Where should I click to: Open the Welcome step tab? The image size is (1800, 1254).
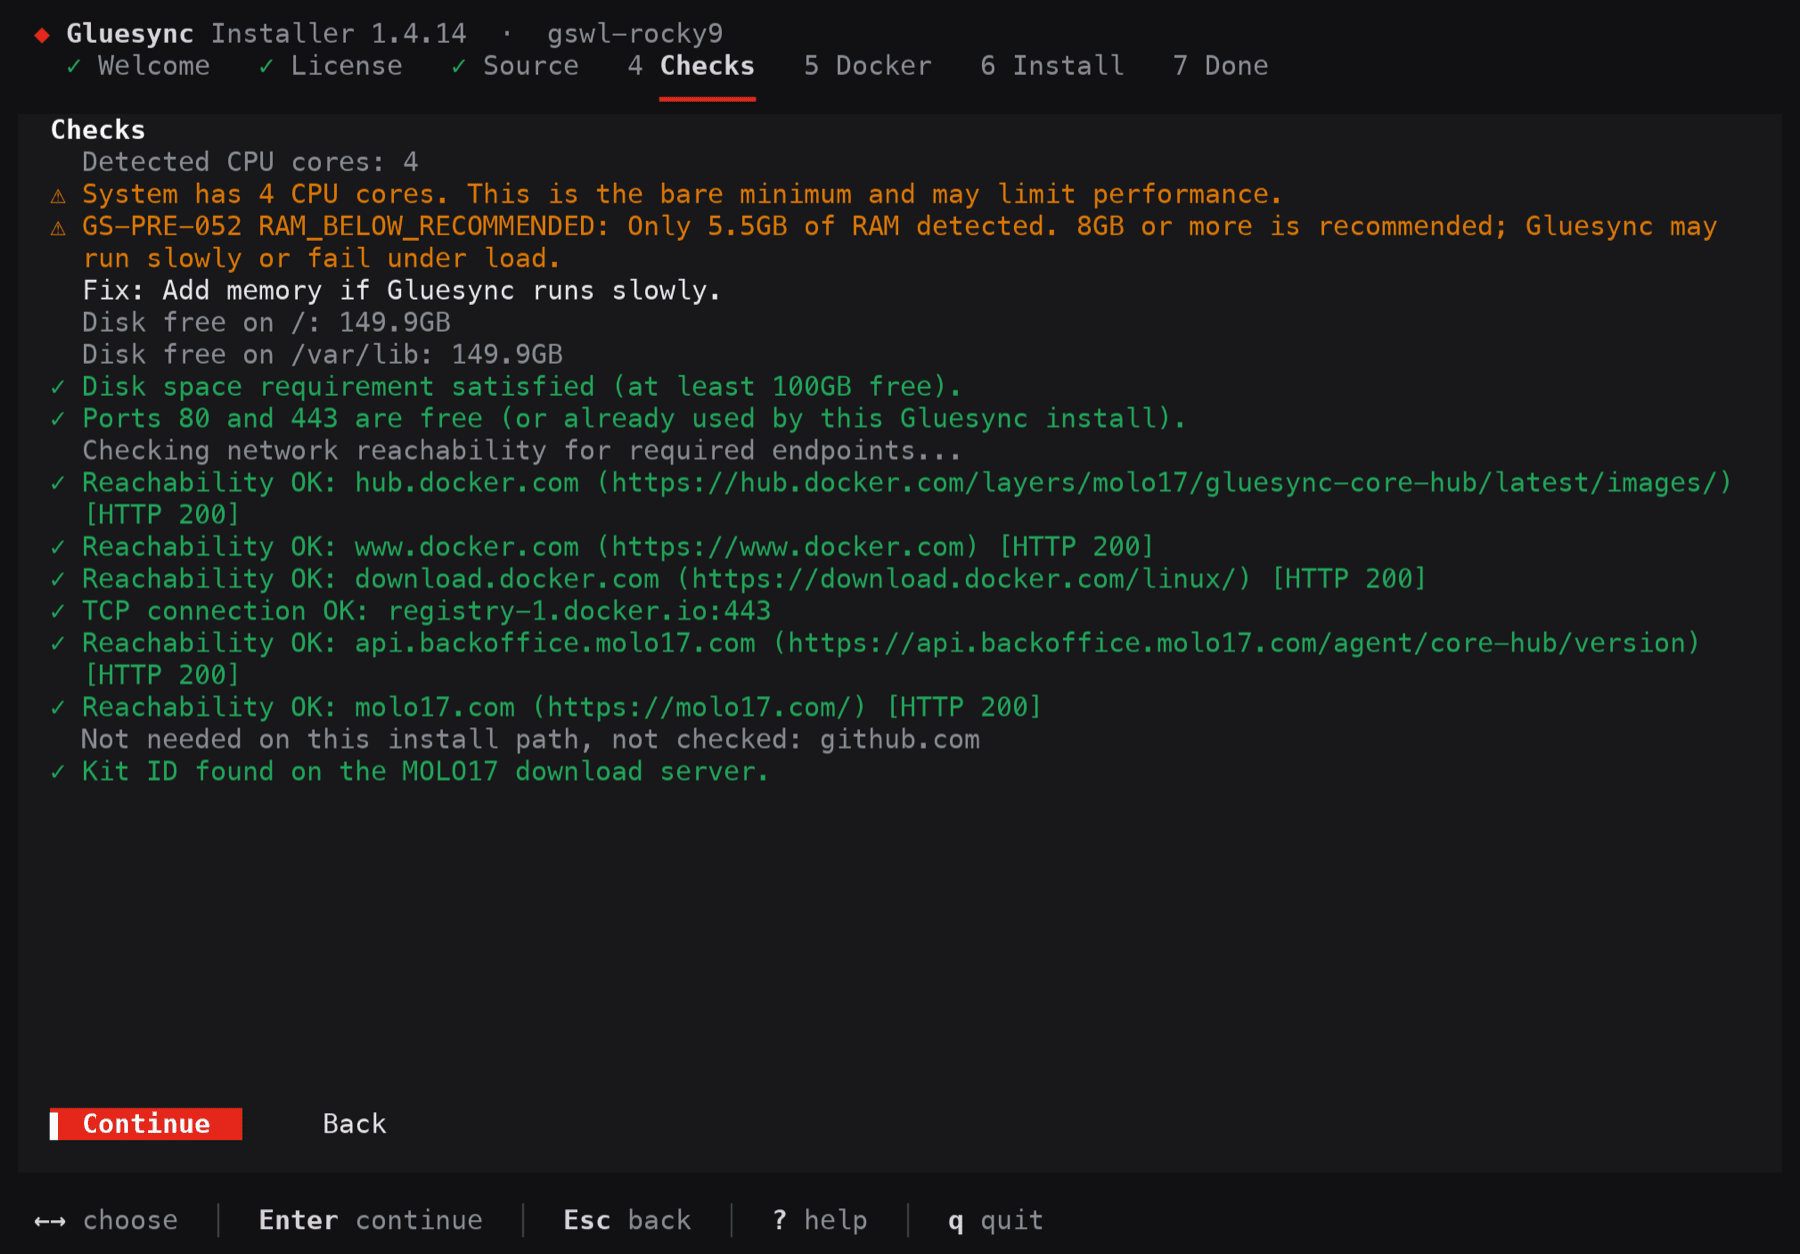(138, 66)
